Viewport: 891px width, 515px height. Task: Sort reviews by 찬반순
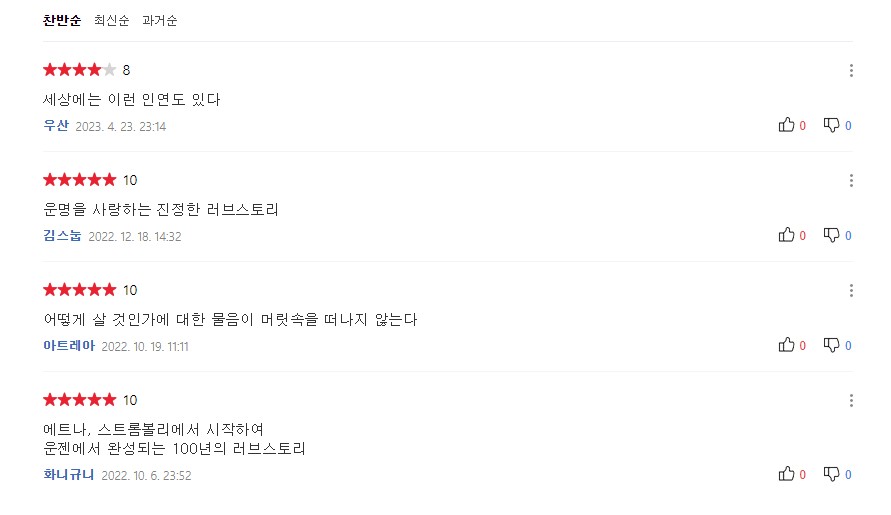(62, 20)
